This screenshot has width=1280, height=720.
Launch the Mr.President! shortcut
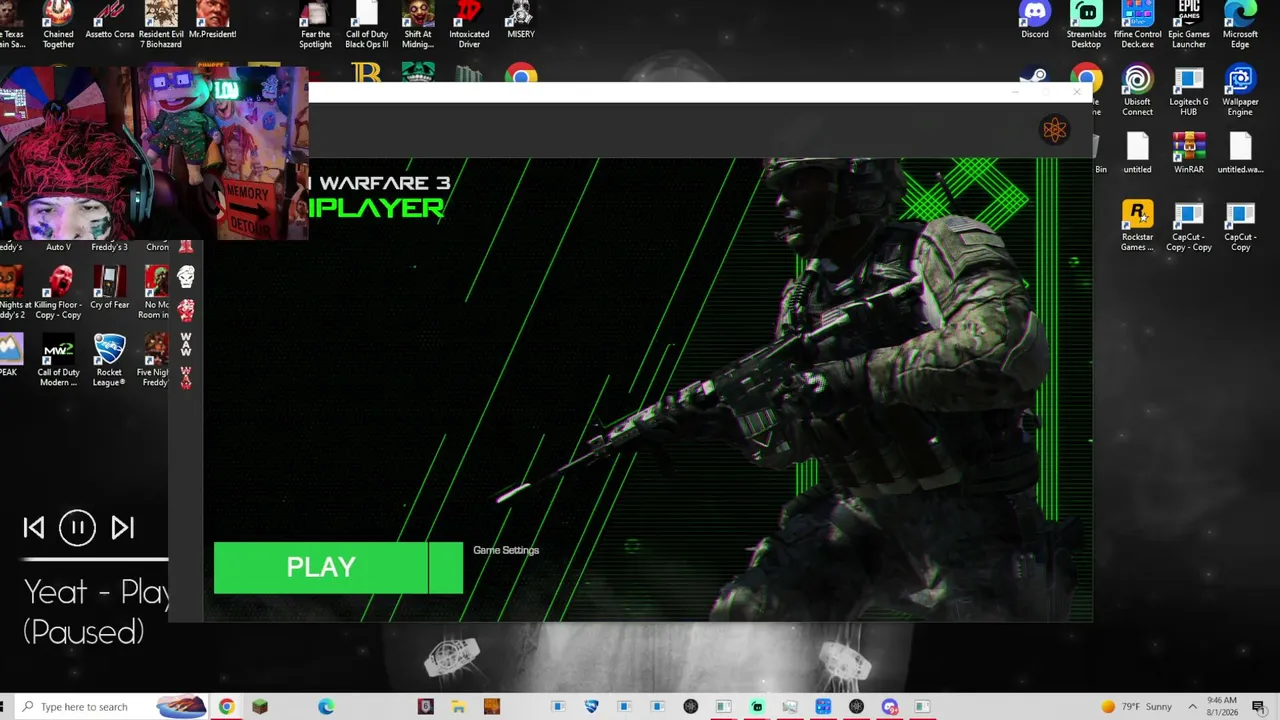(212, 20)
